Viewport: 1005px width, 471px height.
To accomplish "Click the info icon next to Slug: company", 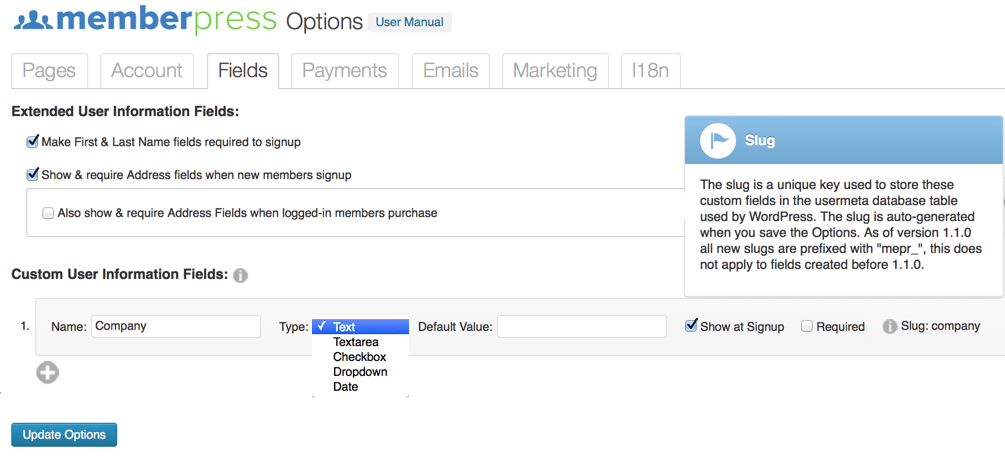I will (890, 327).
